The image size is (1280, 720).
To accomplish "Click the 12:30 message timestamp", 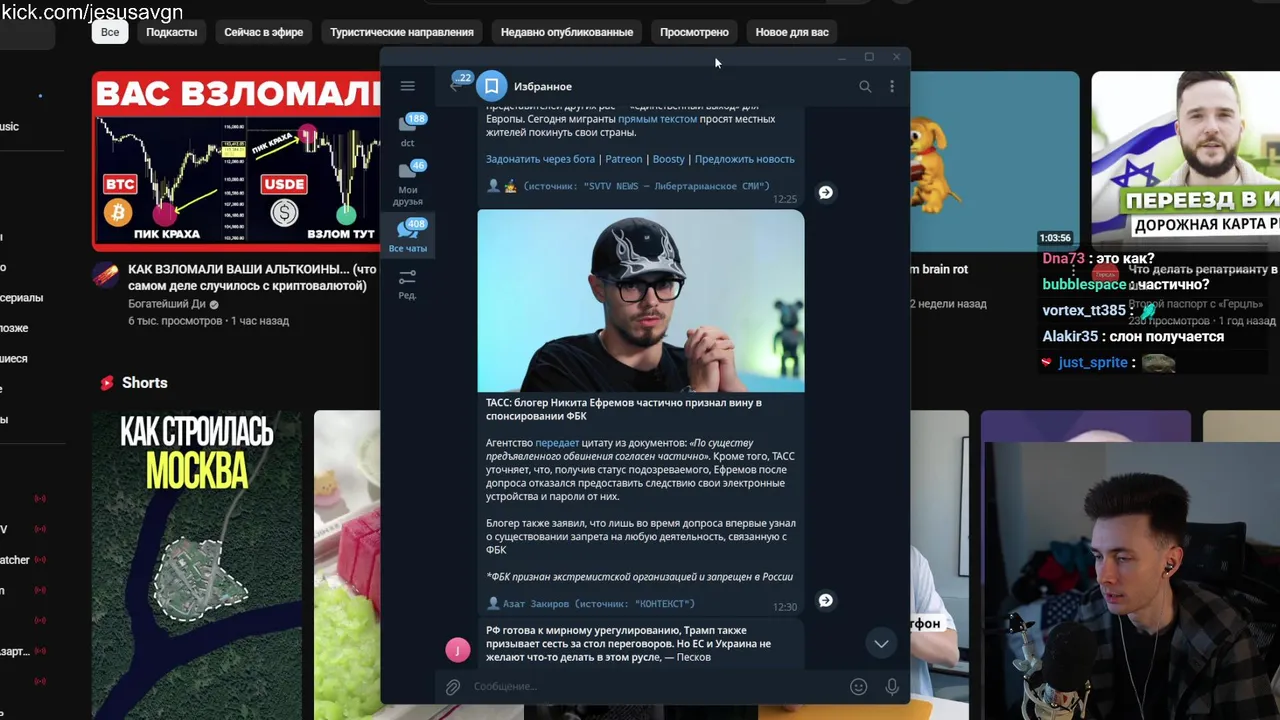I will point(785,607).
